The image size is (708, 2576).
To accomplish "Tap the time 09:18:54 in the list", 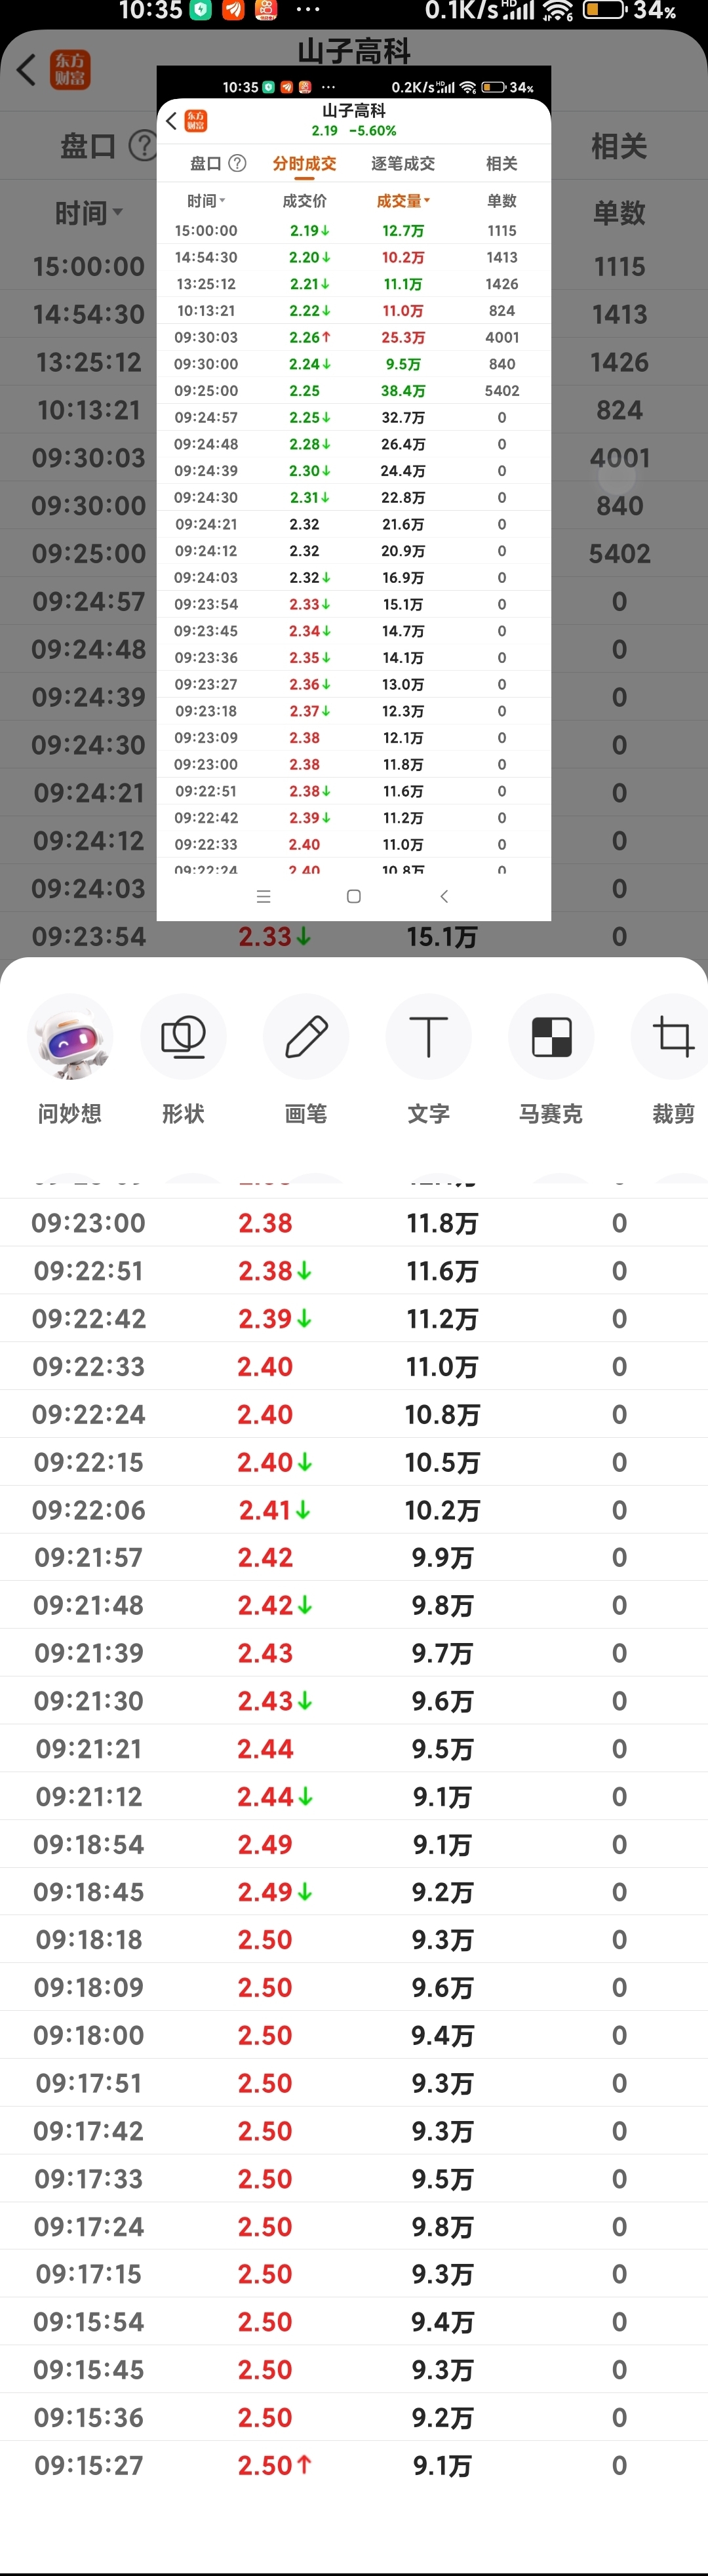I will click(x=89, y=1844).
